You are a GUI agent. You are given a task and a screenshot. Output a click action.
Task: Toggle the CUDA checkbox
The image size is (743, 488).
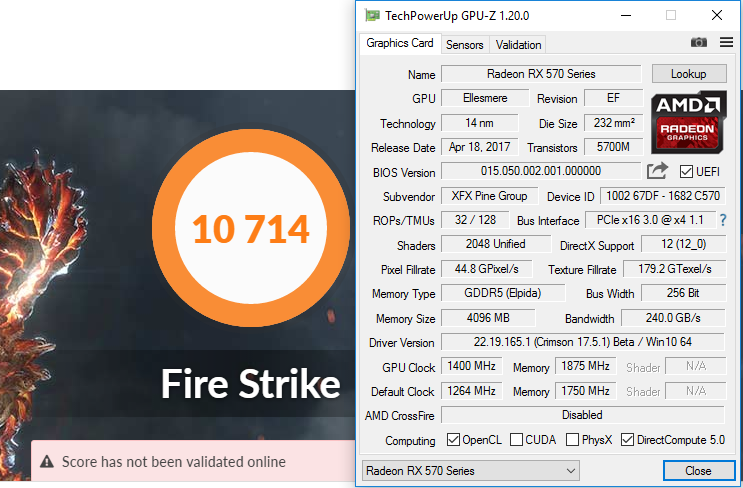(x=516, y=440)
